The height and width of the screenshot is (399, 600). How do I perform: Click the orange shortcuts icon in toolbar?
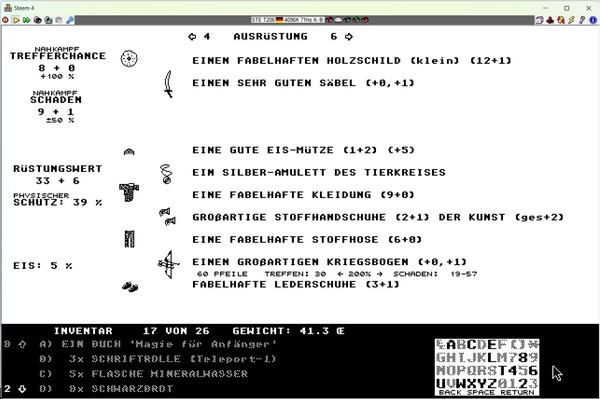point(561,20)
